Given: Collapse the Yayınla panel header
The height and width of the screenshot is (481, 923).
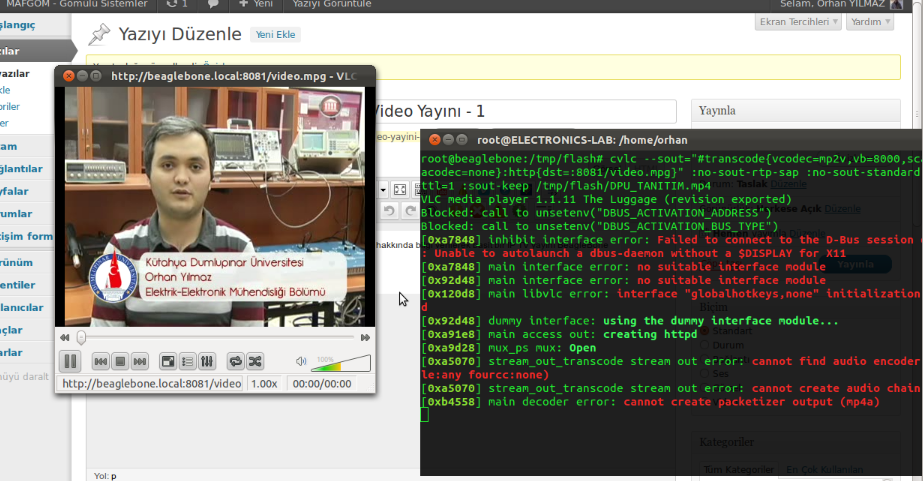Looking at the screenshot, I should [796, 111].
